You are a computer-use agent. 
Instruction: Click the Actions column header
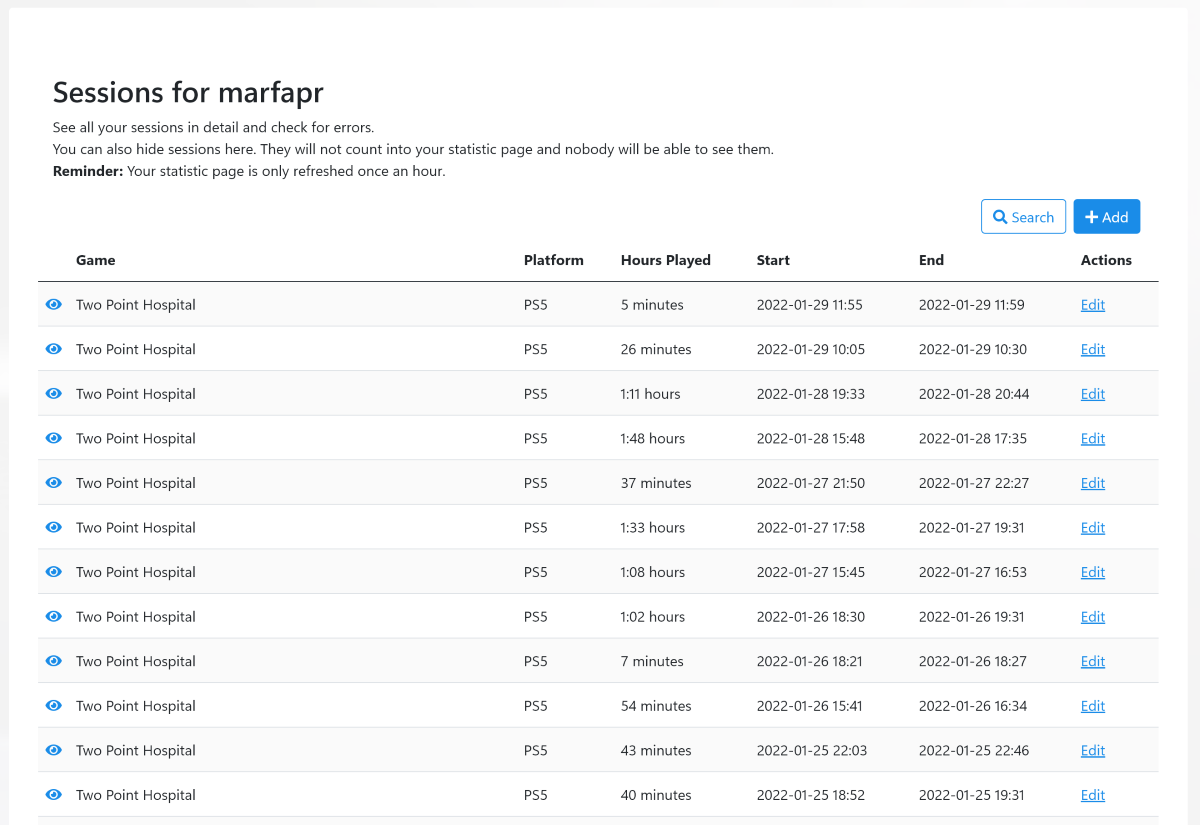coord(1106,260)
